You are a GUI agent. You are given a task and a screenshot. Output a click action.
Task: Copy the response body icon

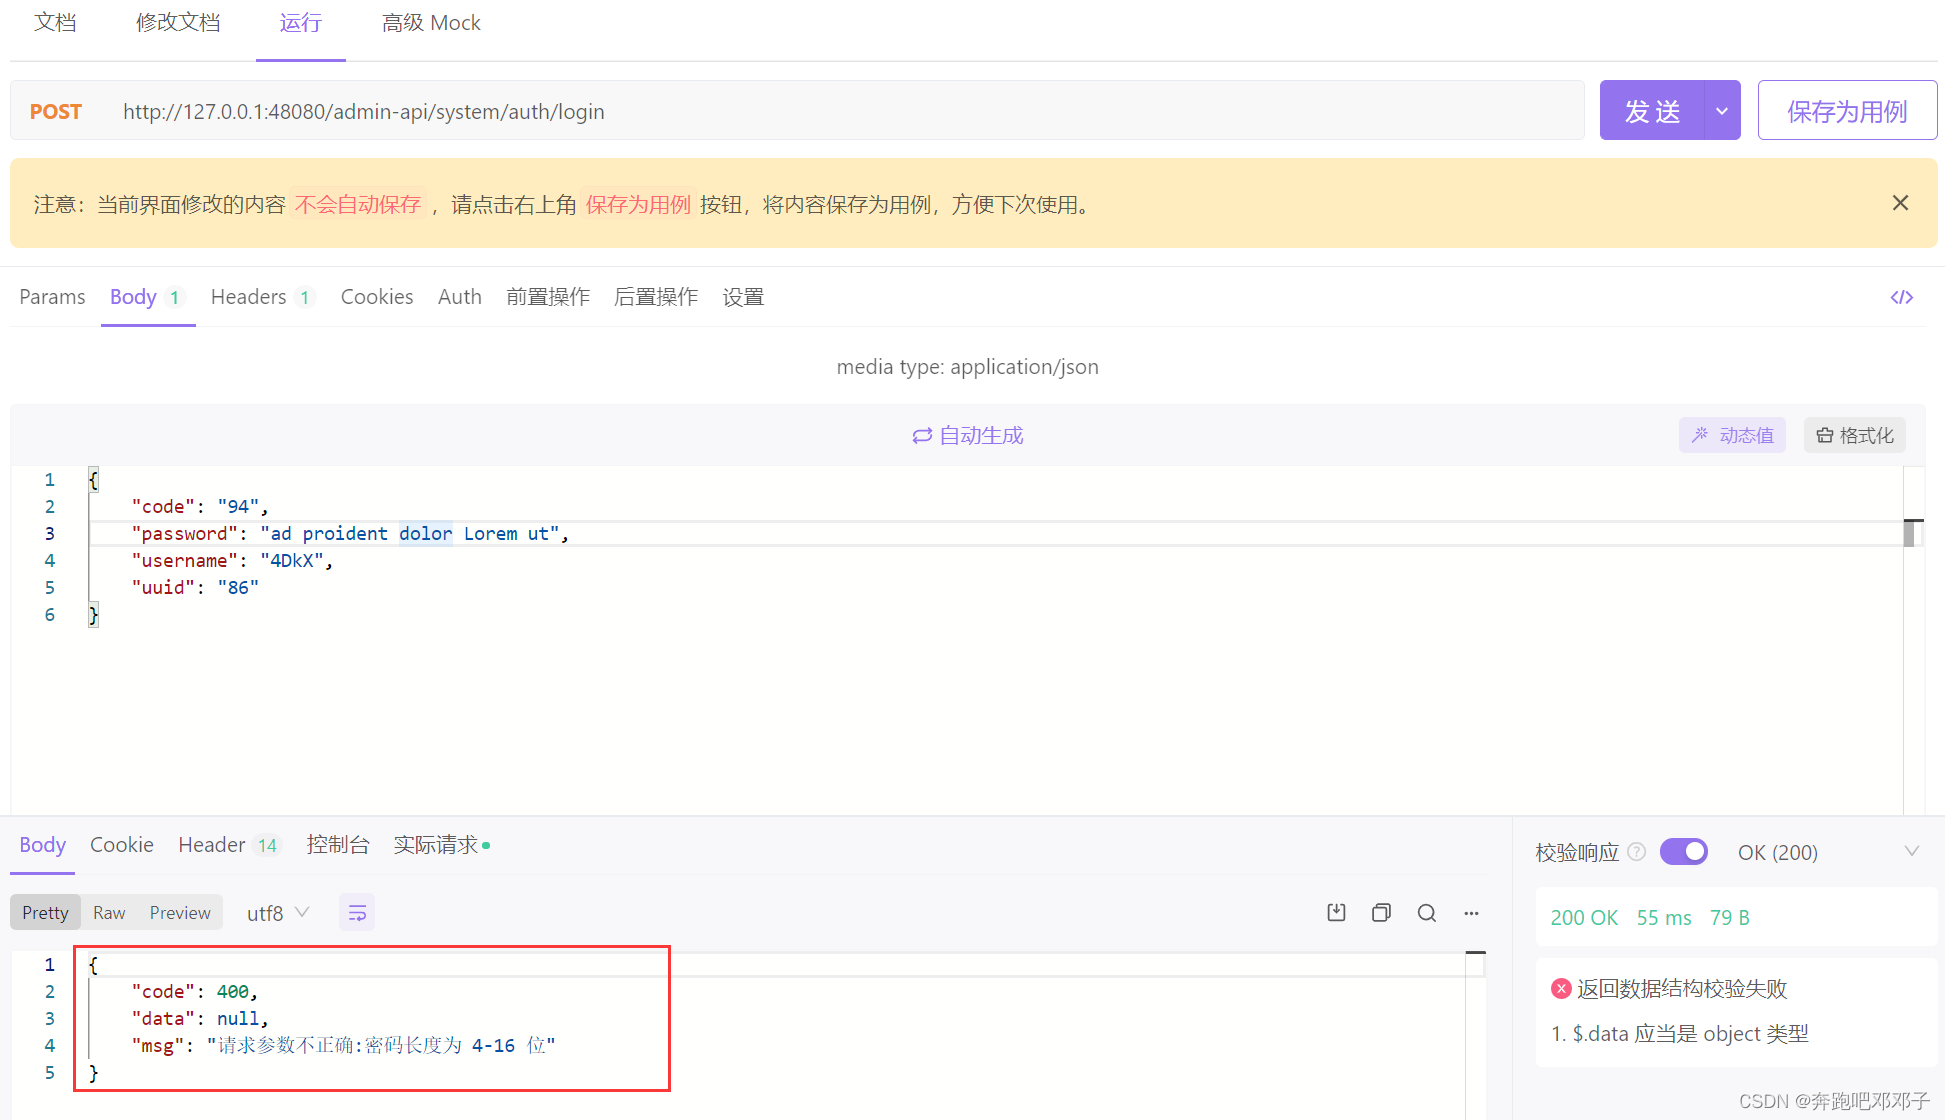click(x=1381, y=912)
